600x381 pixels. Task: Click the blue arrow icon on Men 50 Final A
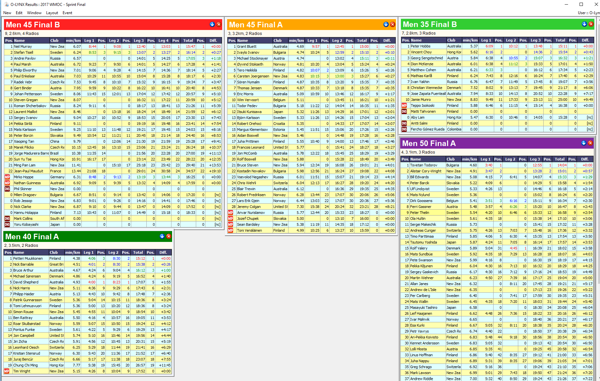click(x=584, y=143)
